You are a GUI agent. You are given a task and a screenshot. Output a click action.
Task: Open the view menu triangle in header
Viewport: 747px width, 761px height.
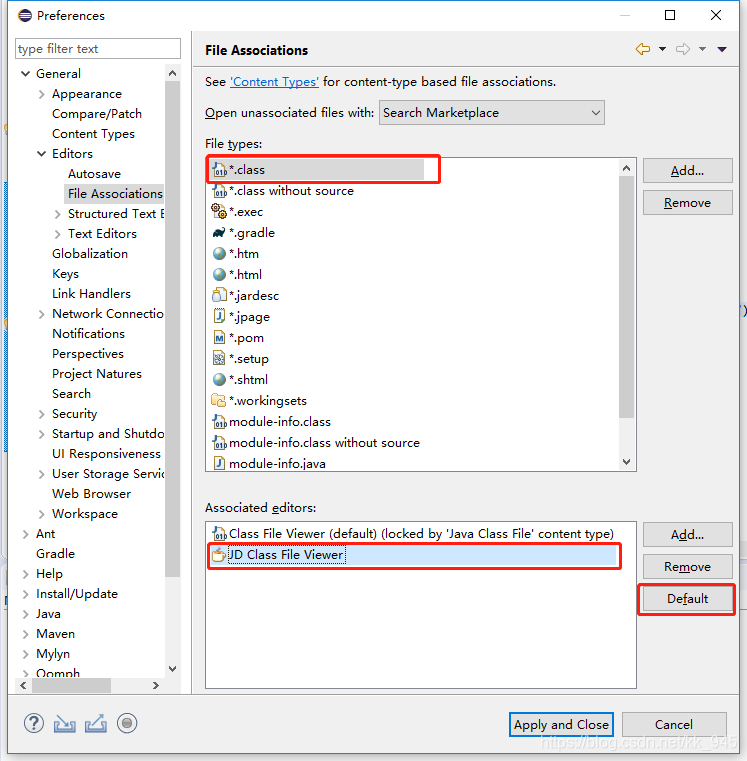(722, 49)
